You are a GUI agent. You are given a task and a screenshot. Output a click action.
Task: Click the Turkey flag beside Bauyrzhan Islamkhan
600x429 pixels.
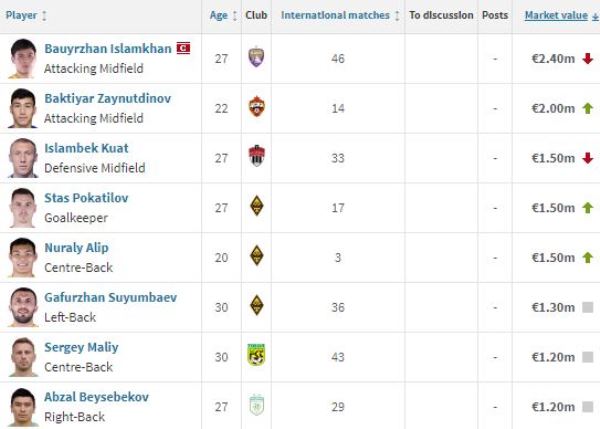tap(183, 48)
